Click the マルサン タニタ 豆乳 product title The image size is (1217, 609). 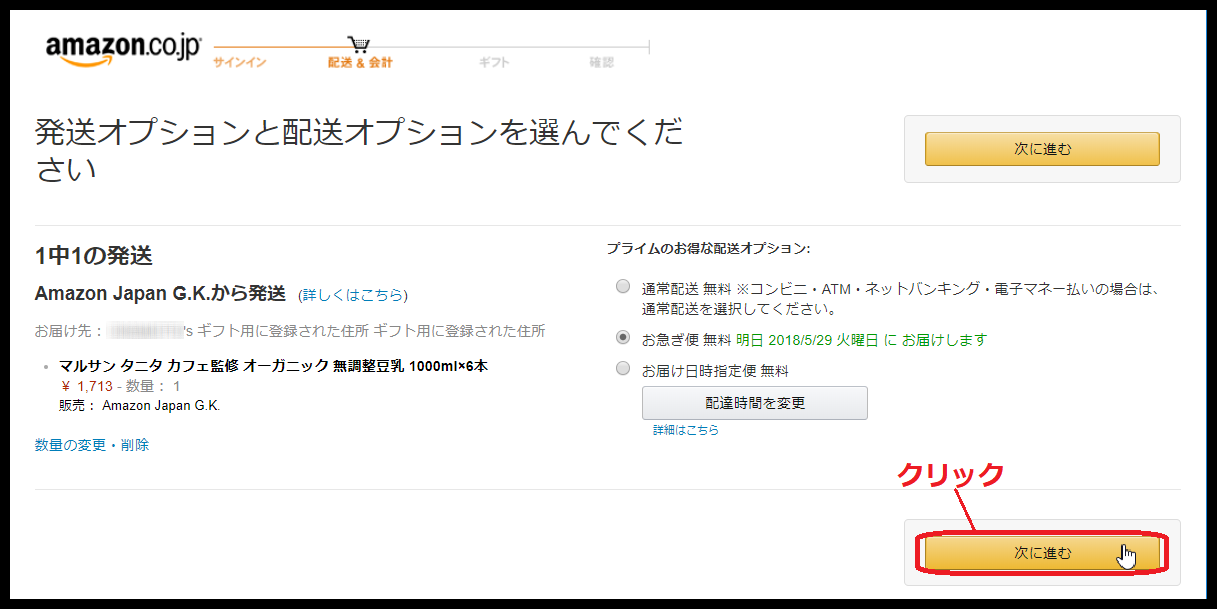(x=273, y=366)
